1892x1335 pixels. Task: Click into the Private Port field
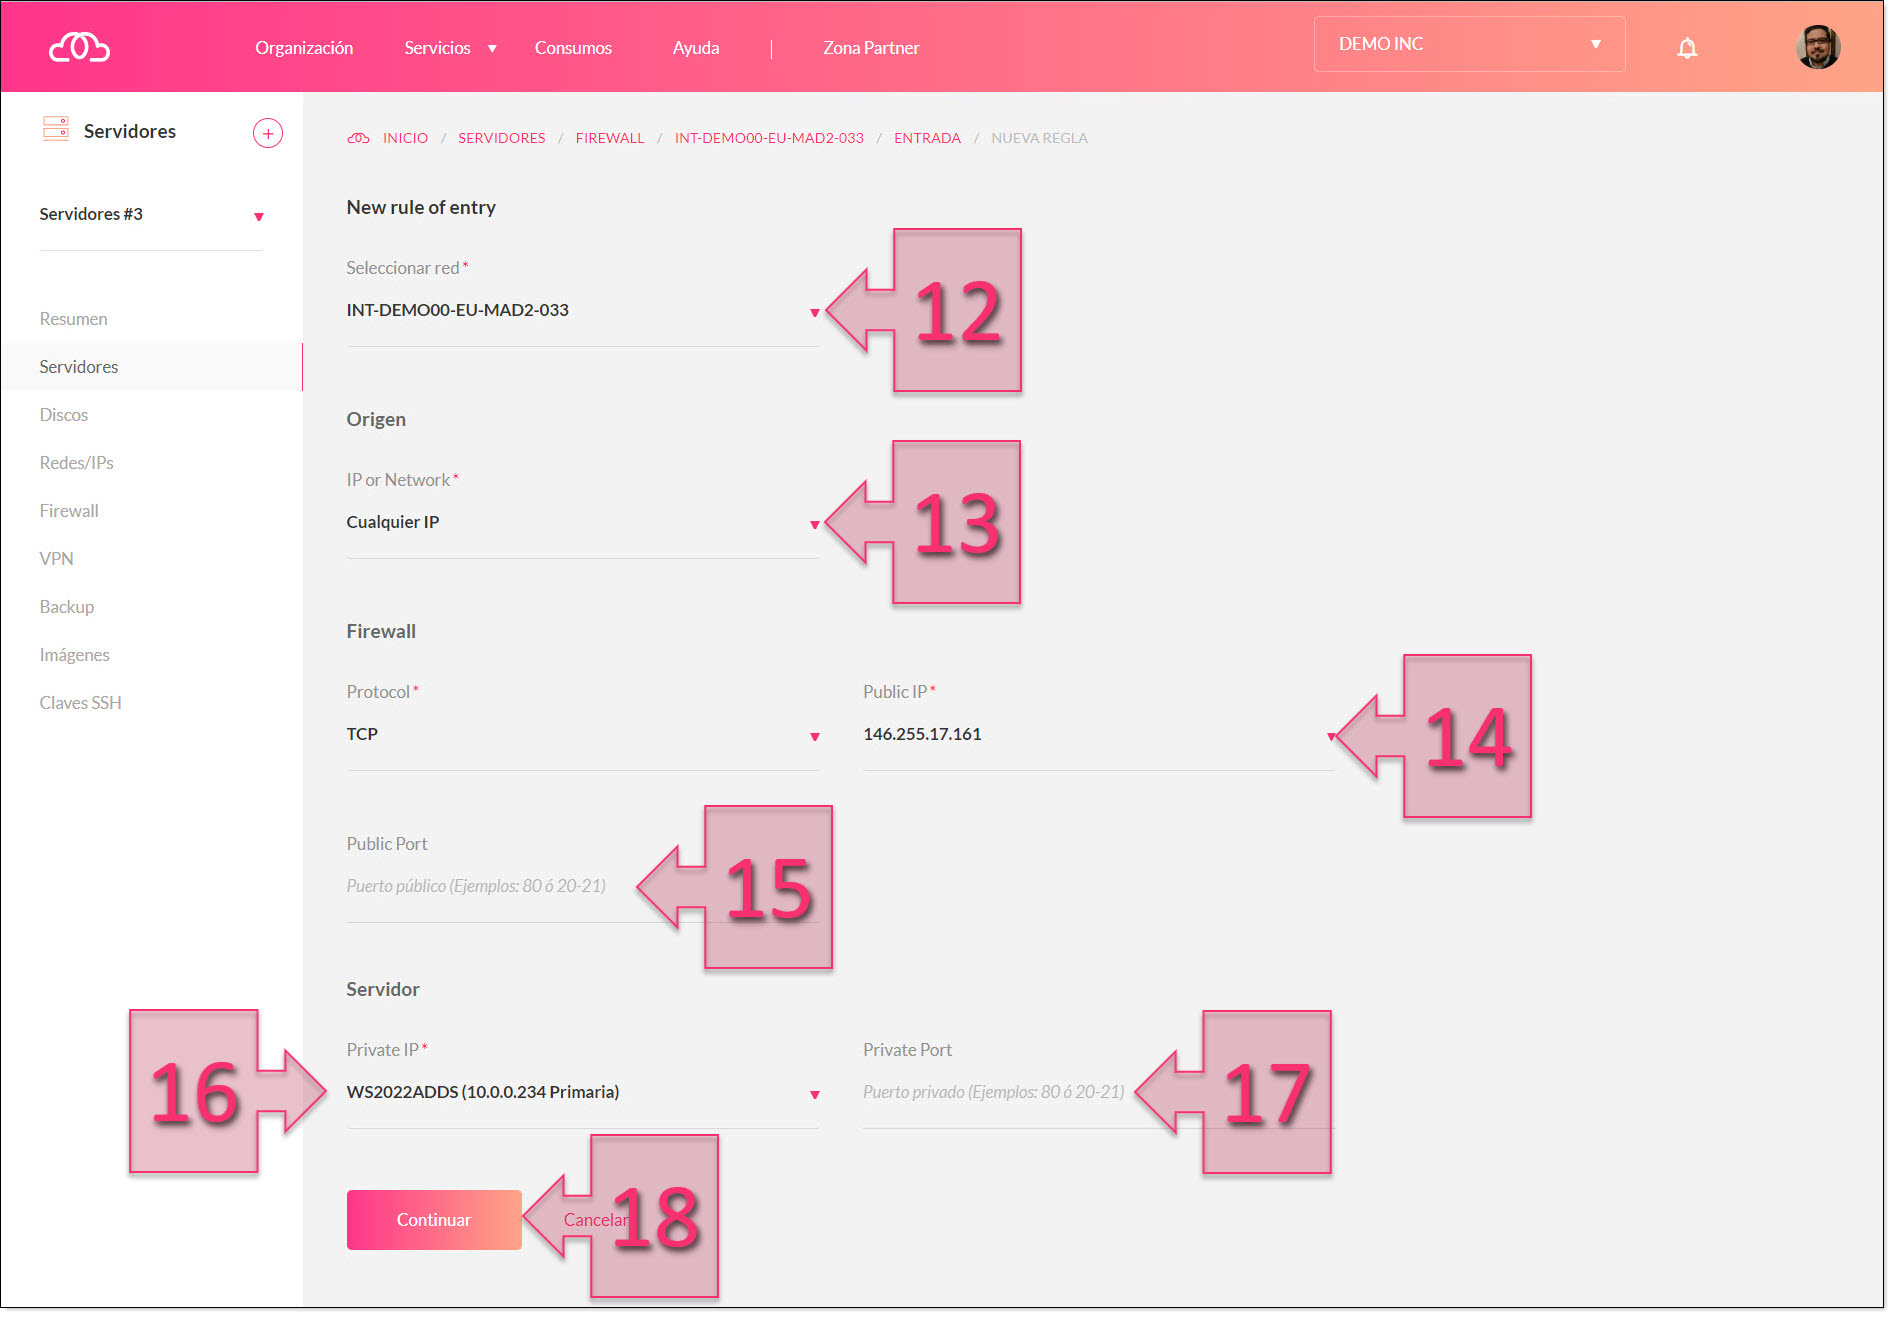click(993, 1093)
